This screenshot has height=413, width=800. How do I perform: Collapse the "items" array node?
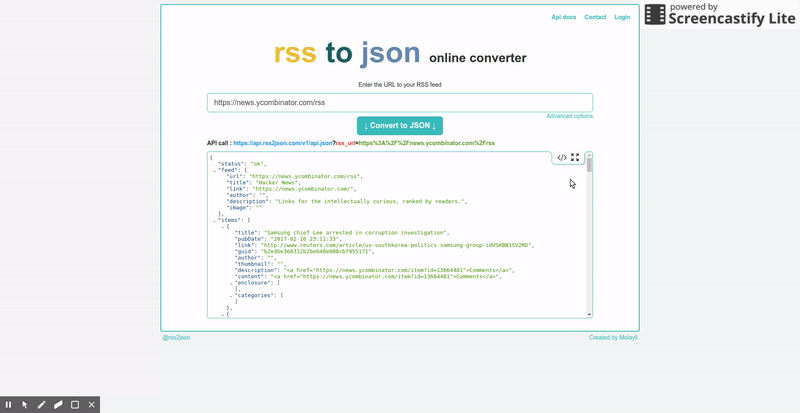[214, 222]
